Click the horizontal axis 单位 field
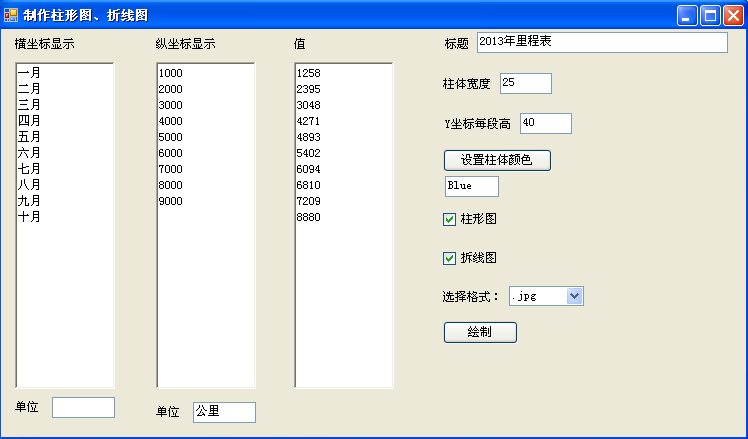 pyautogui.click(x=83, y=407)
